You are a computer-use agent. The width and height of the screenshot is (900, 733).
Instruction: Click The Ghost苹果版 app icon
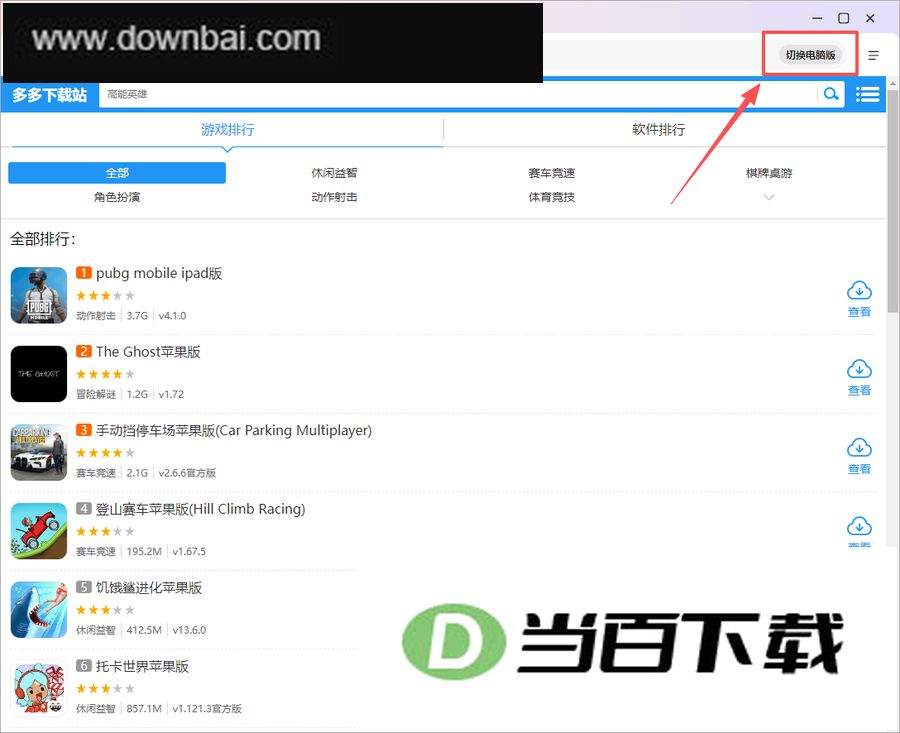click(x=39, y=374)
